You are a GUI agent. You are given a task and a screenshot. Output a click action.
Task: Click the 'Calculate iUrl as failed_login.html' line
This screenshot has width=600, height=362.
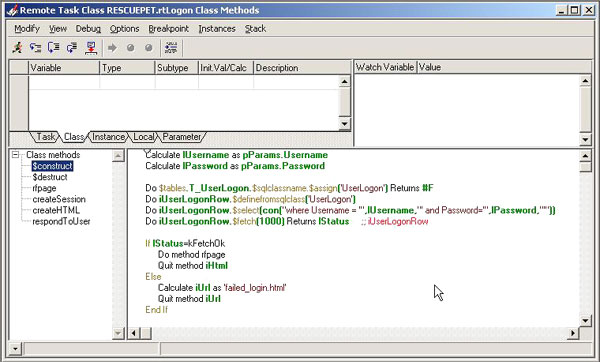222,288
